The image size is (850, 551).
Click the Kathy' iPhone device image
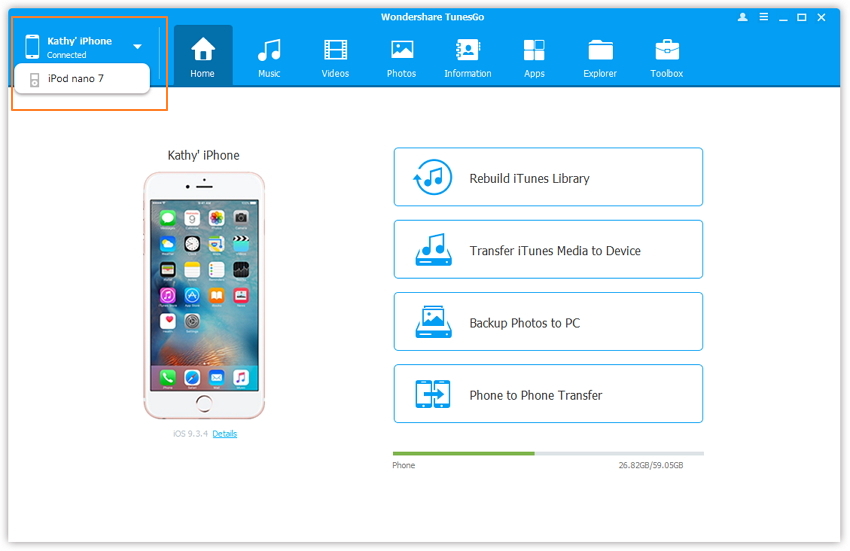click(204, 295)
